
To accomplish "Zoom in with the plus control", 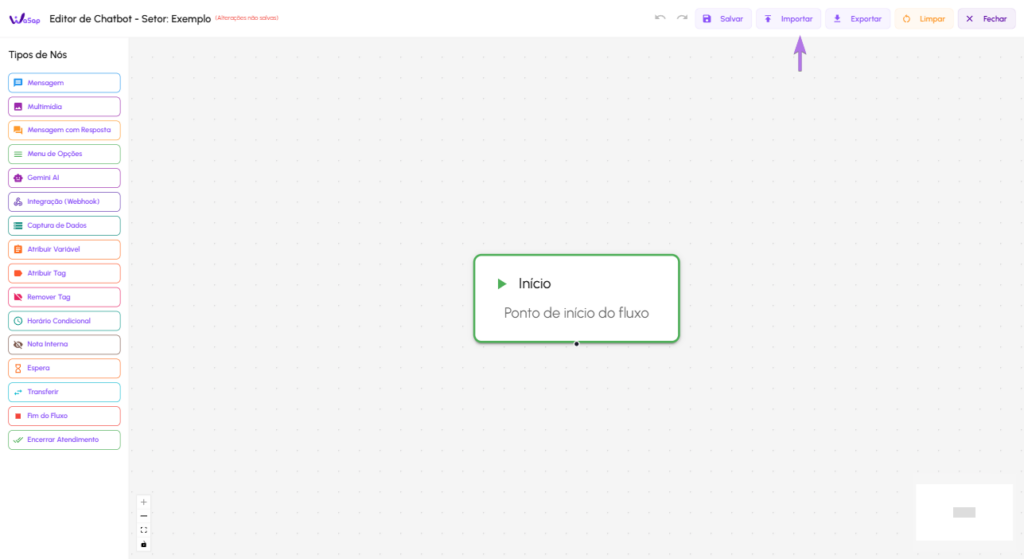I will point(144,502).
